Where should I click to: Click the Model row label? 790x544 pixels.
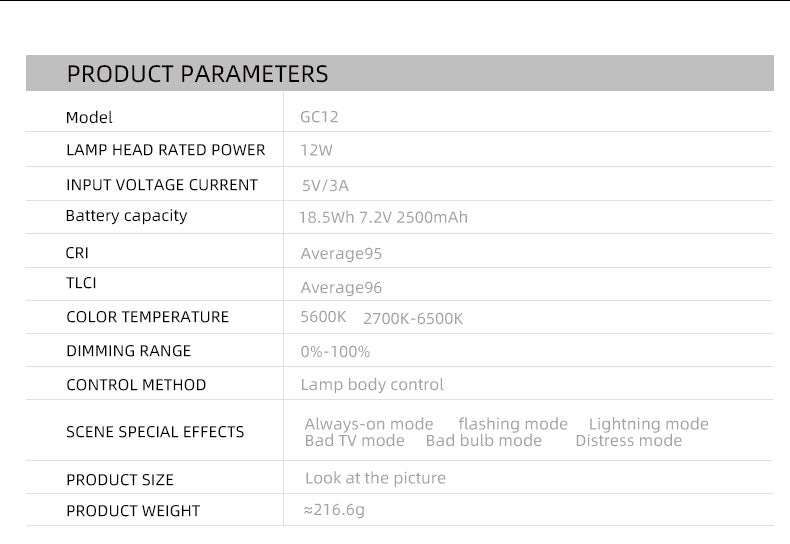[89, 118]
